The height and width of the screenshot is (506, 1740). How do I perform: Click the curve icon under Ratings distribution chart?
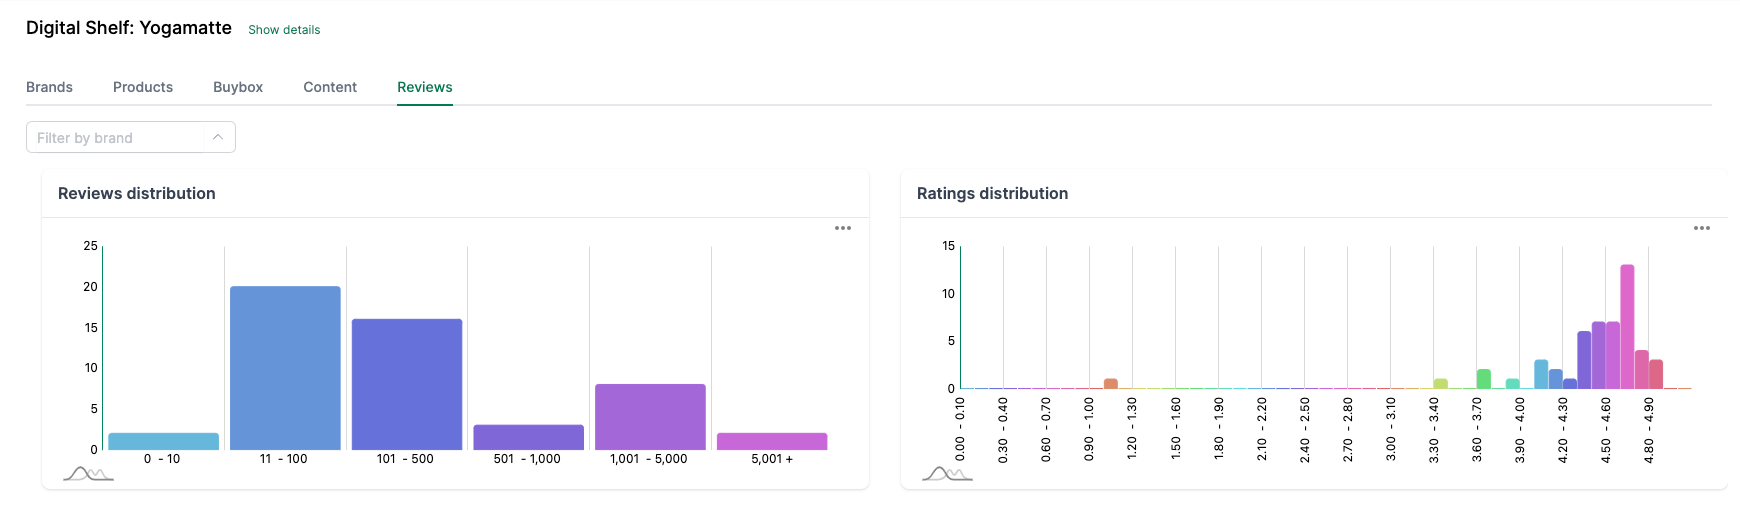[x=947, y=473]
